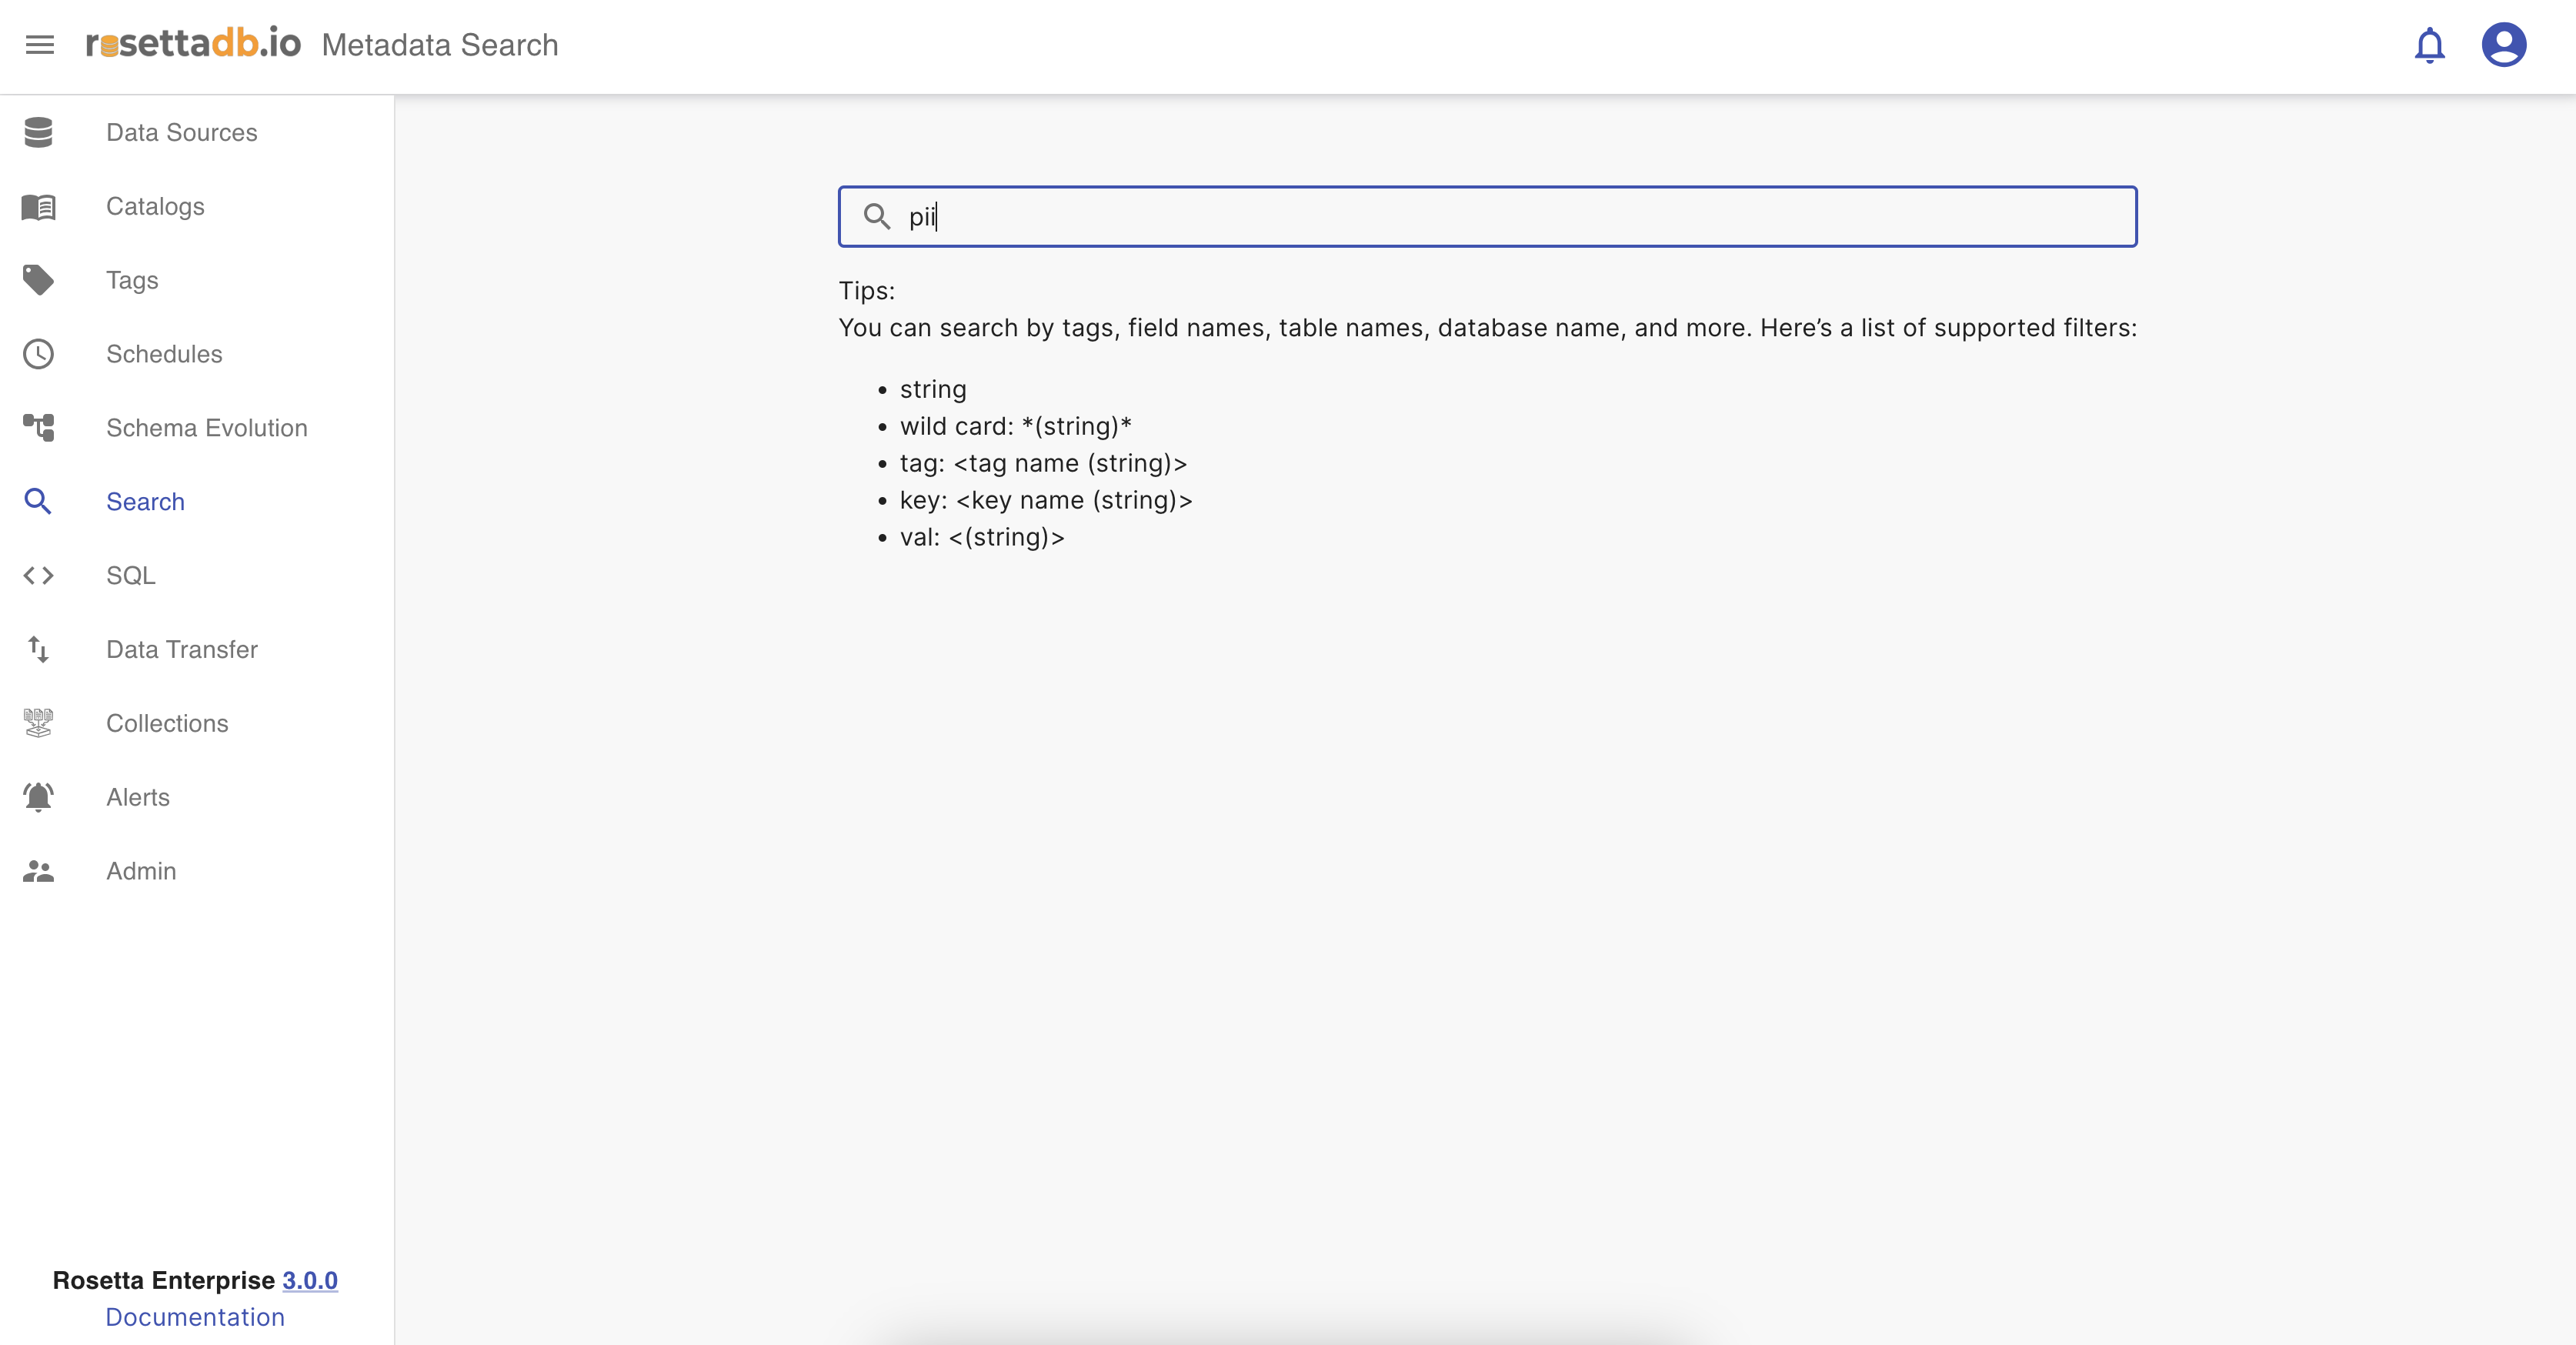The height and width of the screenshot is (1345, 2576).
Task: Click the Schedules clock icon
Action: 38,354
